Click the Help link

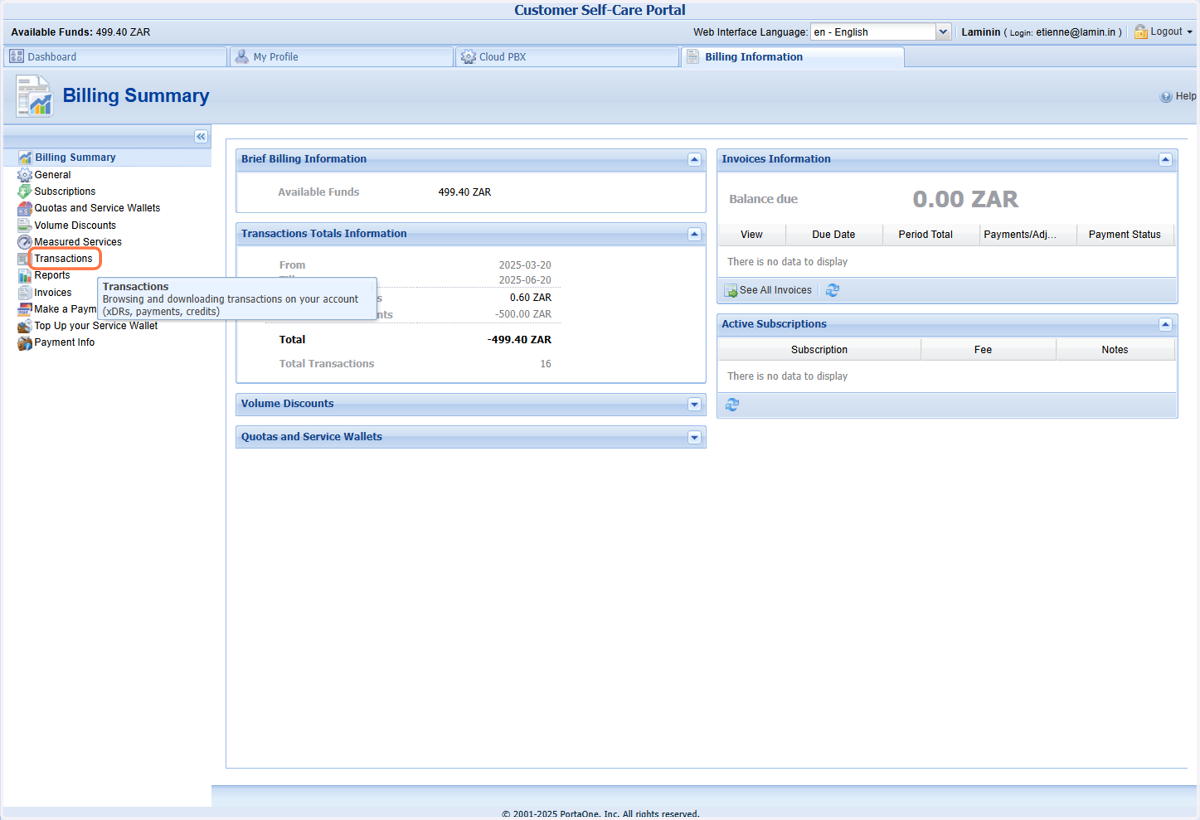click(1185, 97)
